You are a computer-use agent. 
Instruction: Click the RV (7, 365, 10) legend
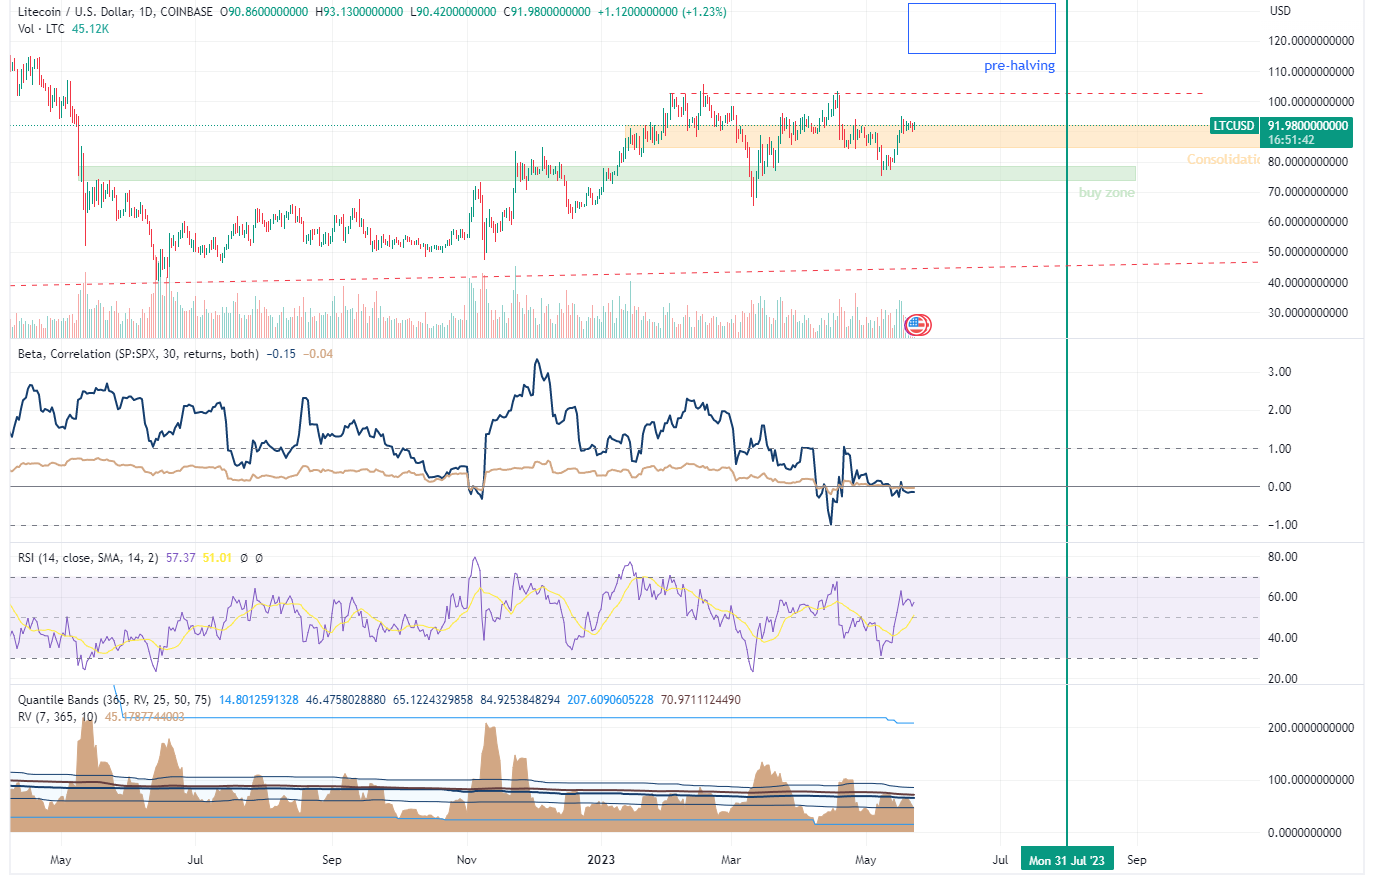coord(58,717)
